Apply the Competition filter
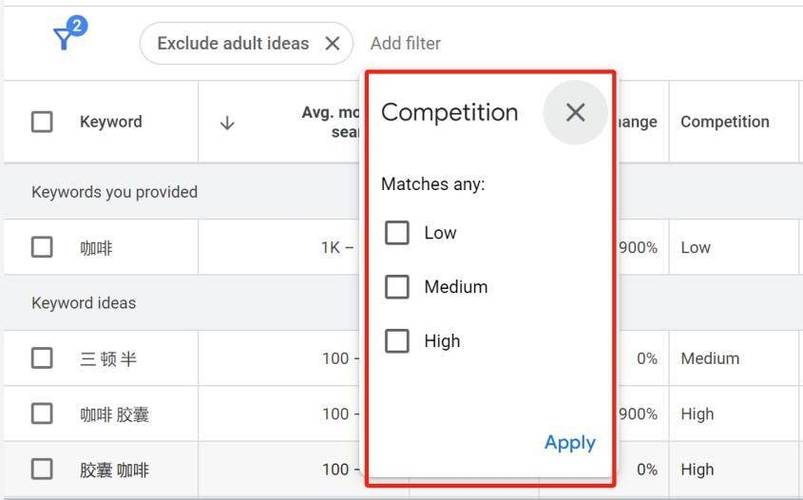This screenshot has width=803, height=500. pos(569,442)
